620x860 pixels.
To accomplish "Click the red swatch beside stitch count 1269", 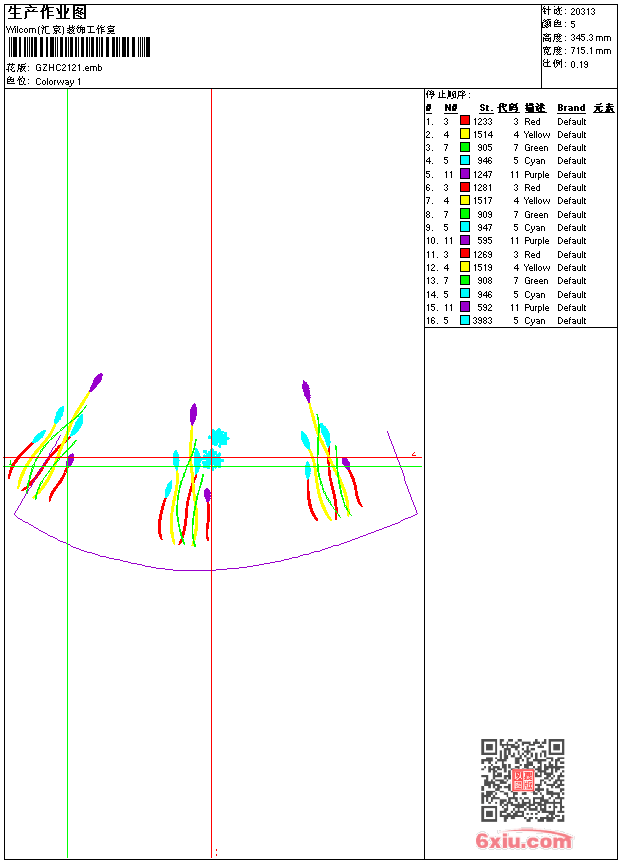I will pyautogui.click(x=465, y=253).
